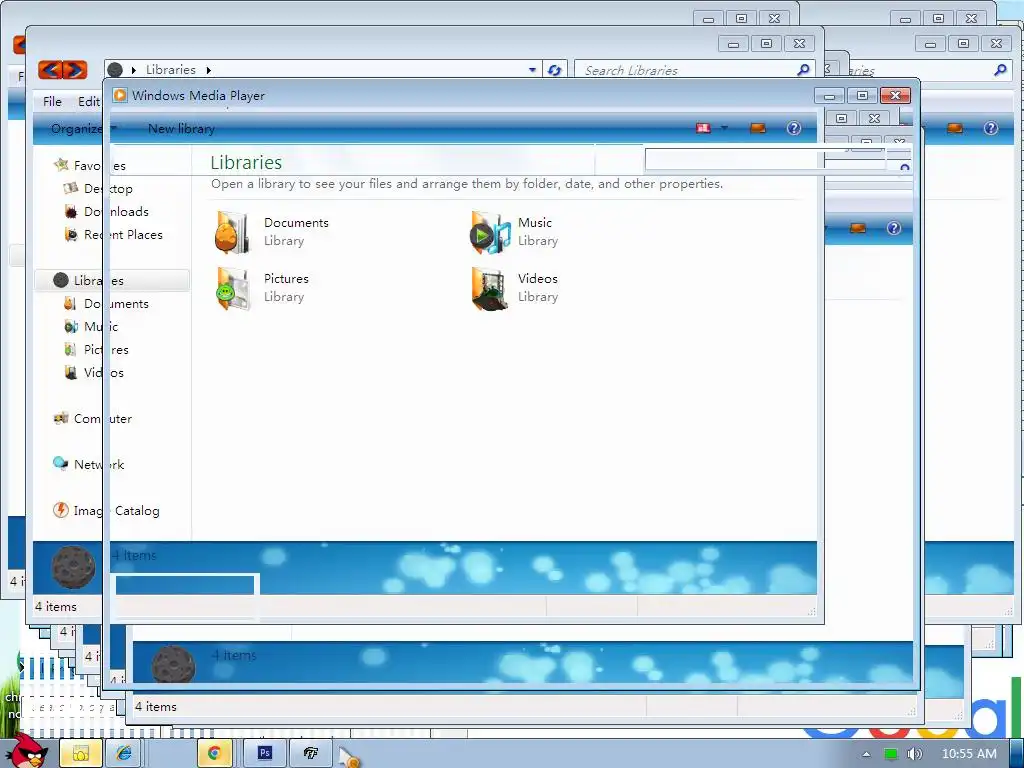Click the help icon in the far-right back window
1024x768 pixels.
tap(991, 128)
